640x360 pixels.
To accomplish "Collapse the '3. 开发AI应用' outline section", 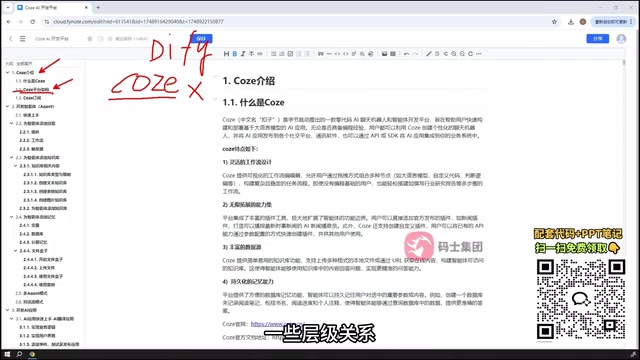I will (x=7, y=310).
